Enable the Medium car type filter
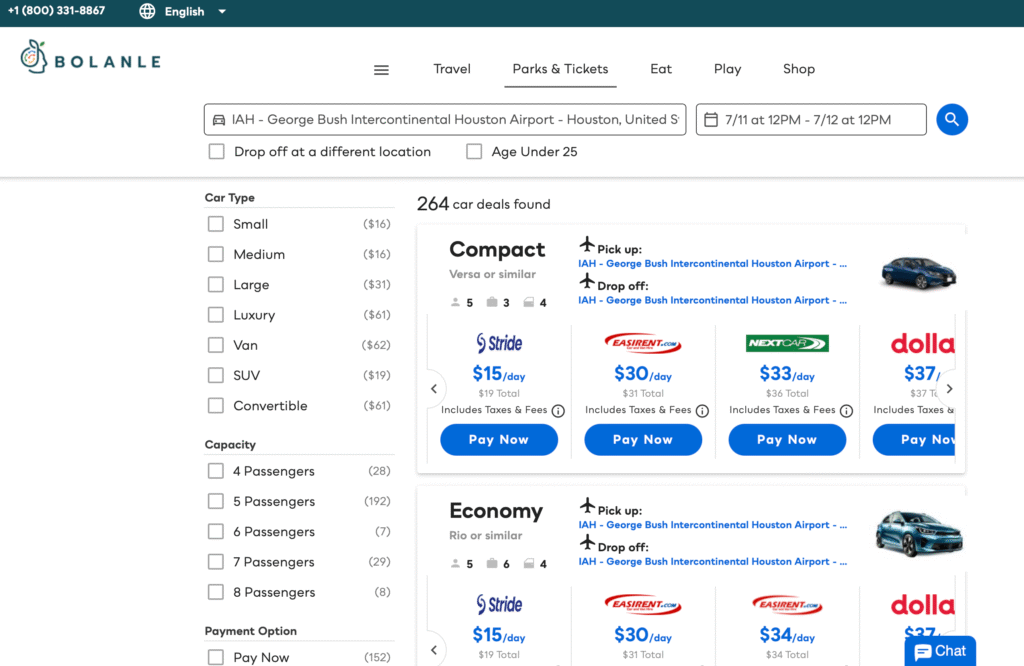 pyautogui.click(x=216, y=254)
